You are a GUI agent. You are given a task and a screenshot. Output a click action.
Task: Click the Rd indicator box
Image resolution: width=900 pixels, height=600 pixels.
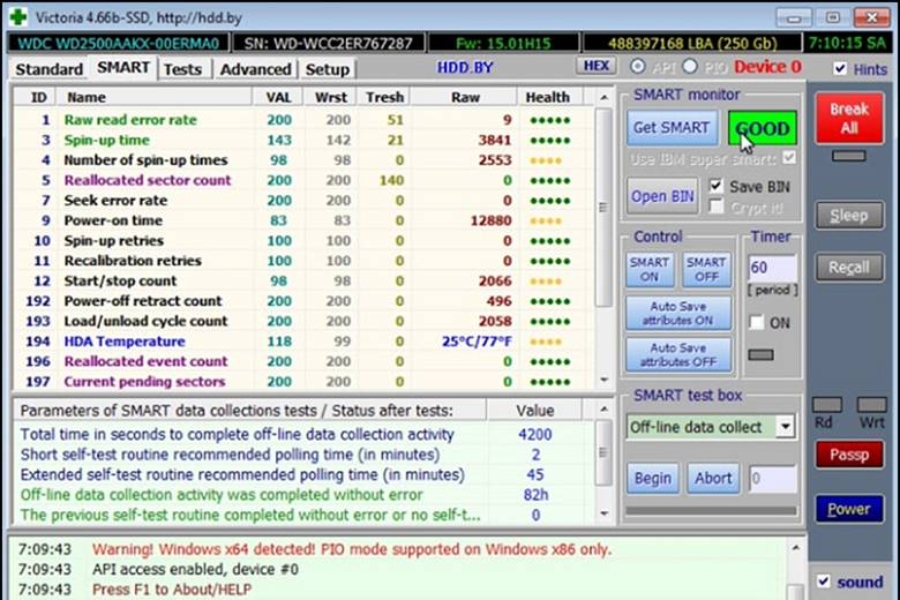[826, 405]
